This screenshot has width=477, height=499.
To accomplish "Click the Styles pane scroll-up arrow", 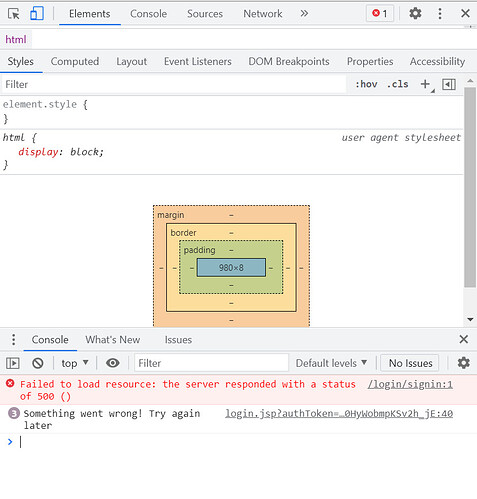I will coord(470,81).
